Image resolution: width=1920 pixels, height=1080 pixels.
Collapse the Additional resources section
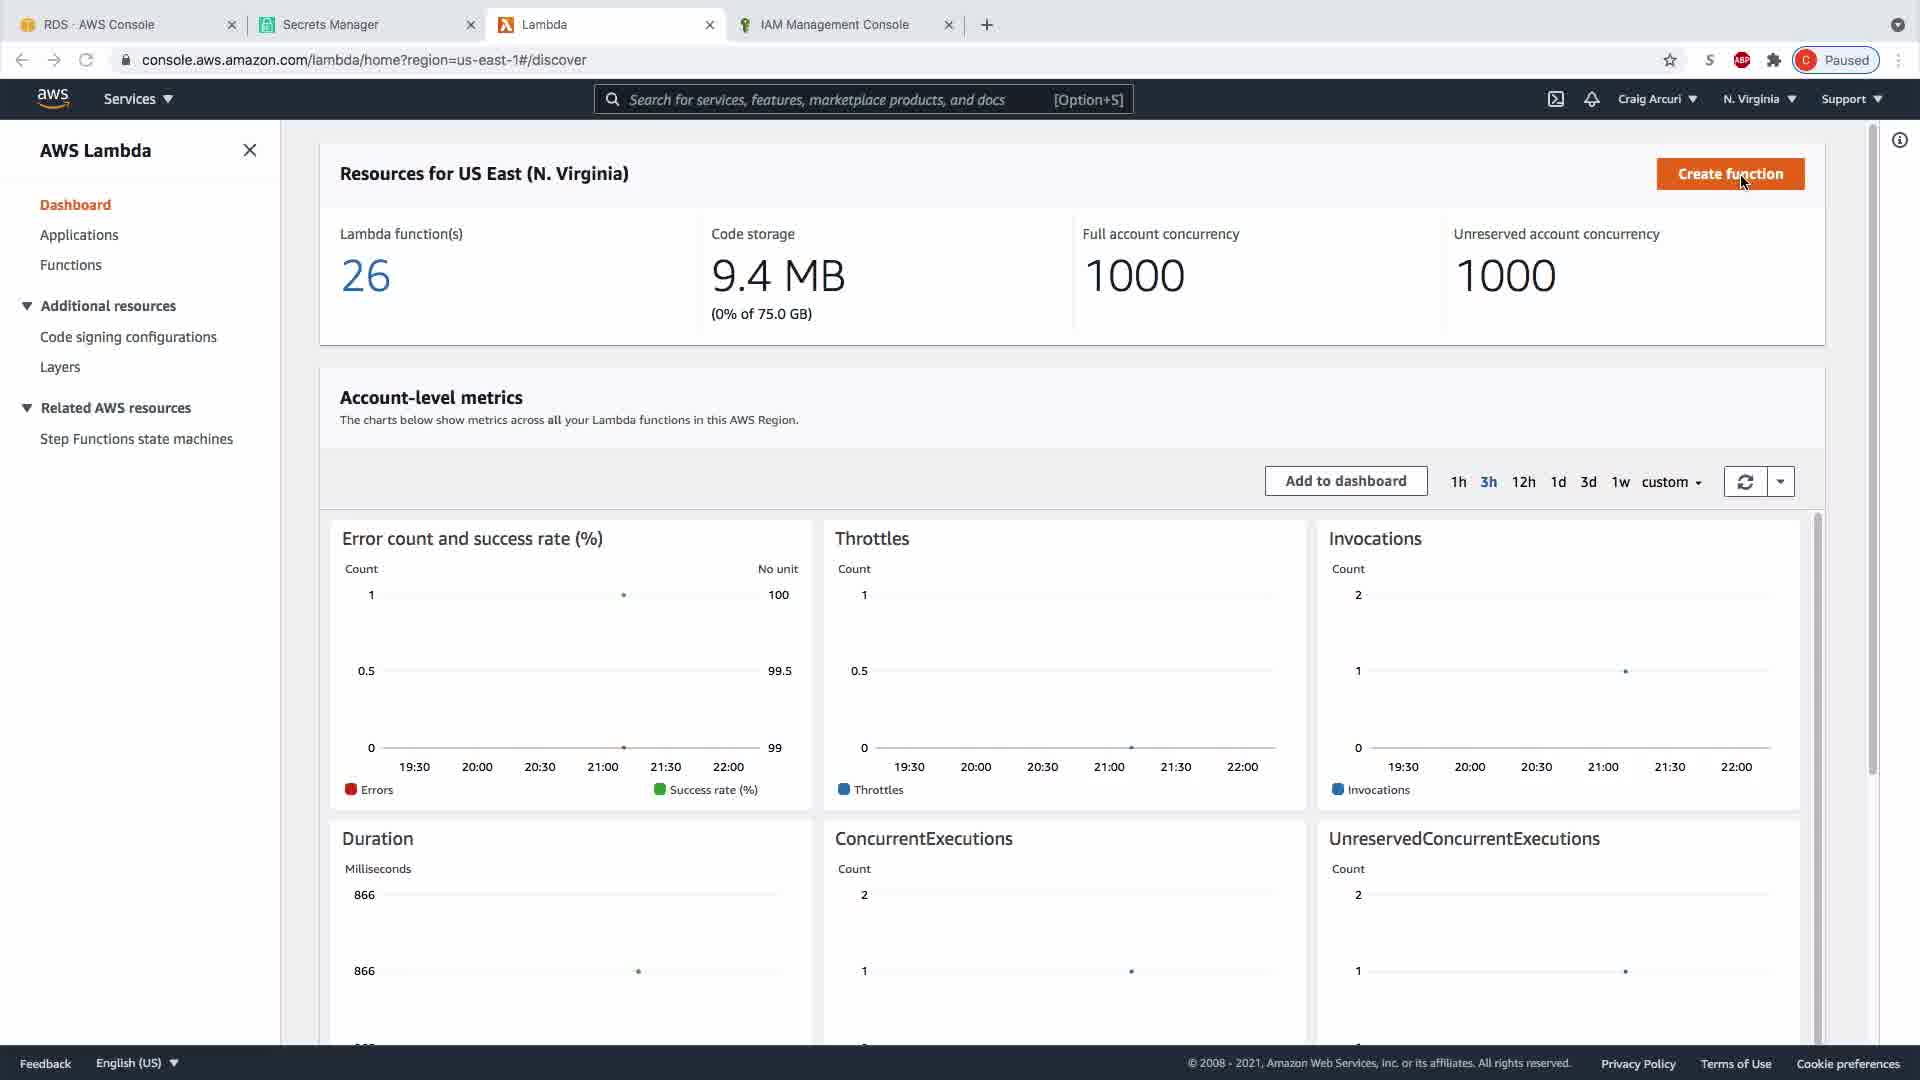(27, 306)
